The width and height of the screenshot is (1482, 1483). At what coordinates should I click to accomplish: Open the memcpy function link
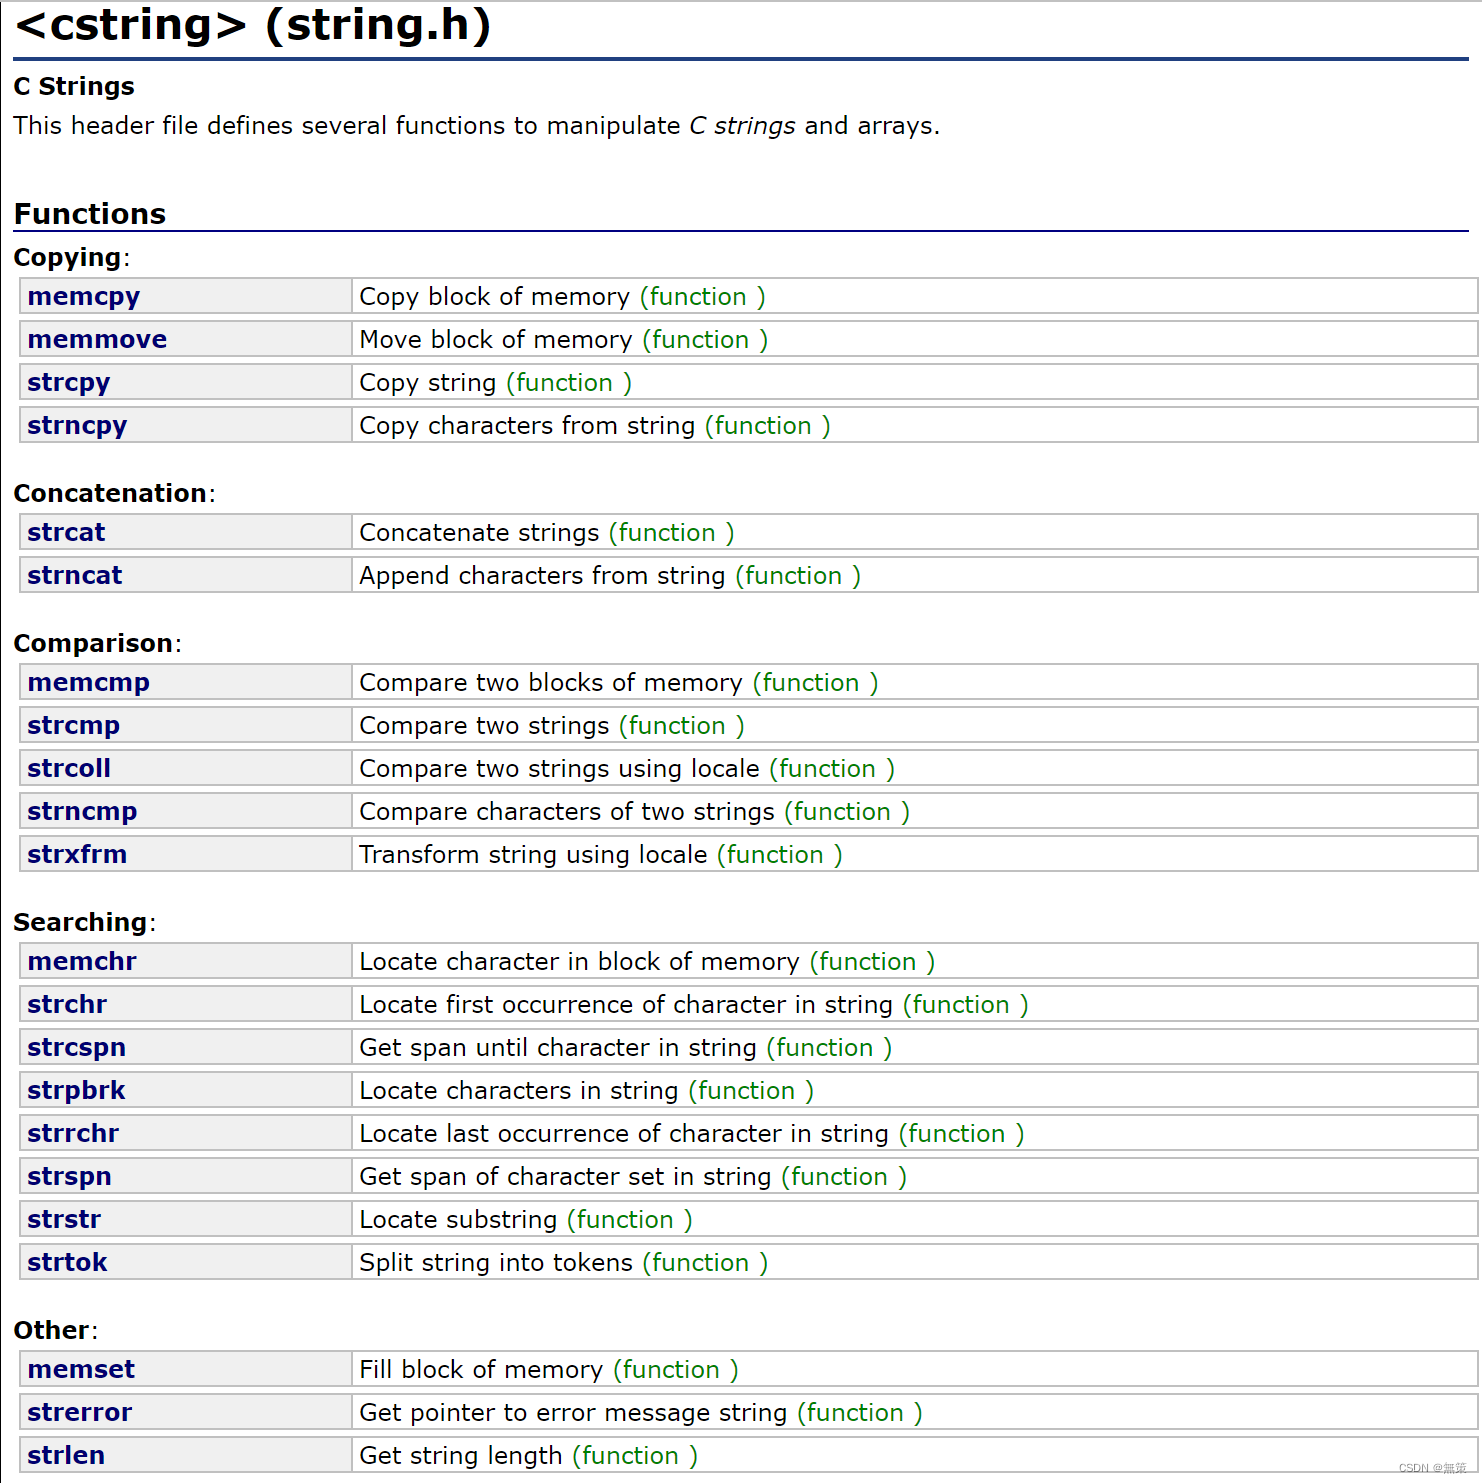click(x=84, y=297)
